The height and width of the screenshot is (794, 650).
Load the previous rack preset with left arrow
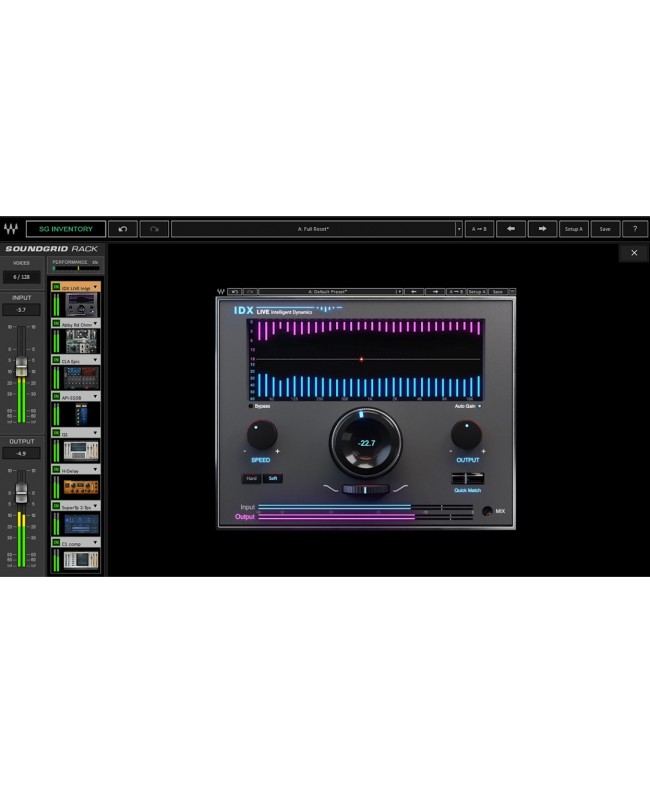(x=511, y=229)
